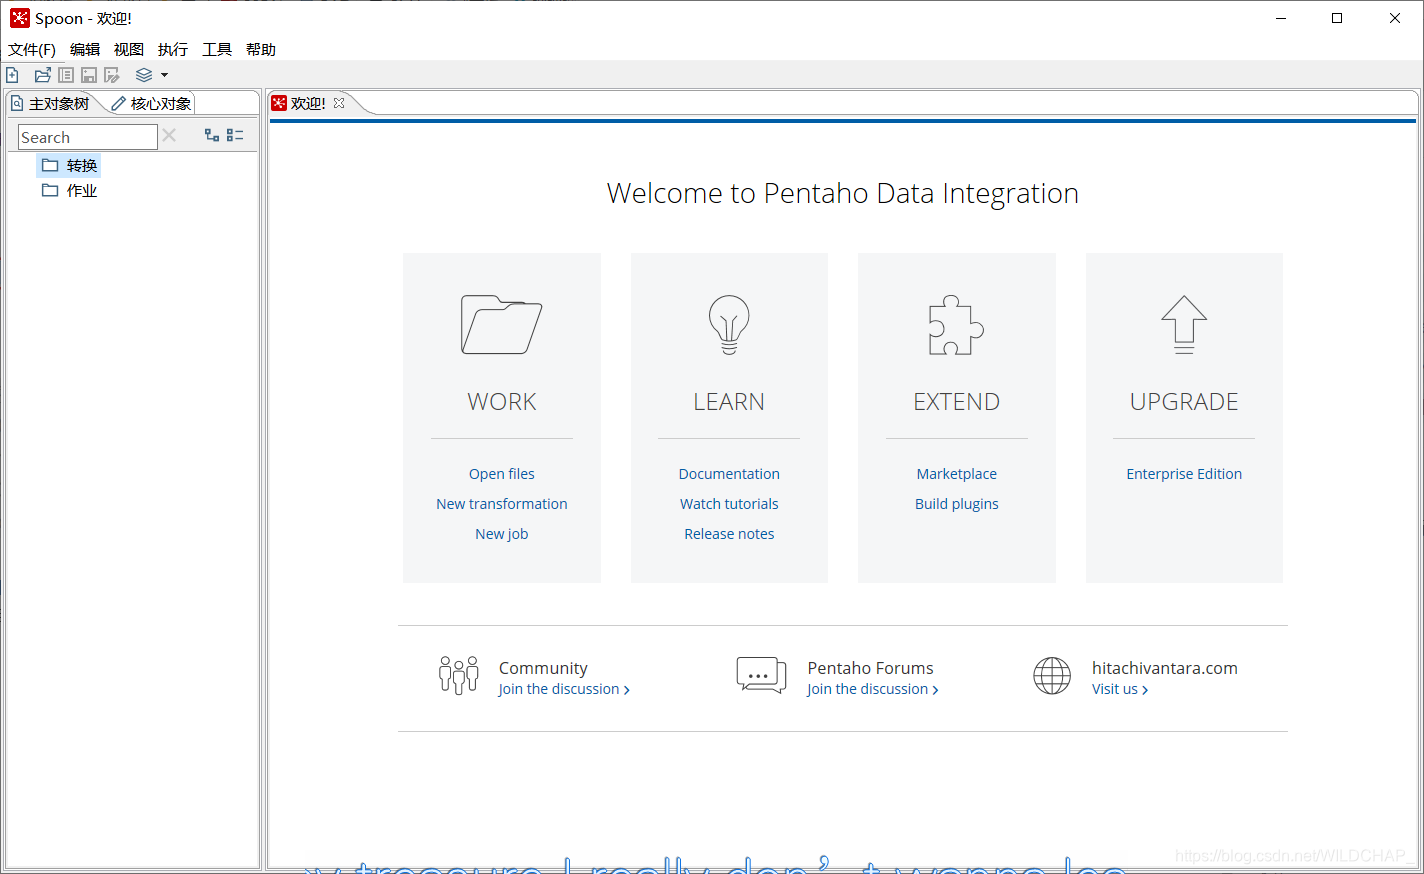
Task: Open the Marketplace link
Action: tap(957, 474)
